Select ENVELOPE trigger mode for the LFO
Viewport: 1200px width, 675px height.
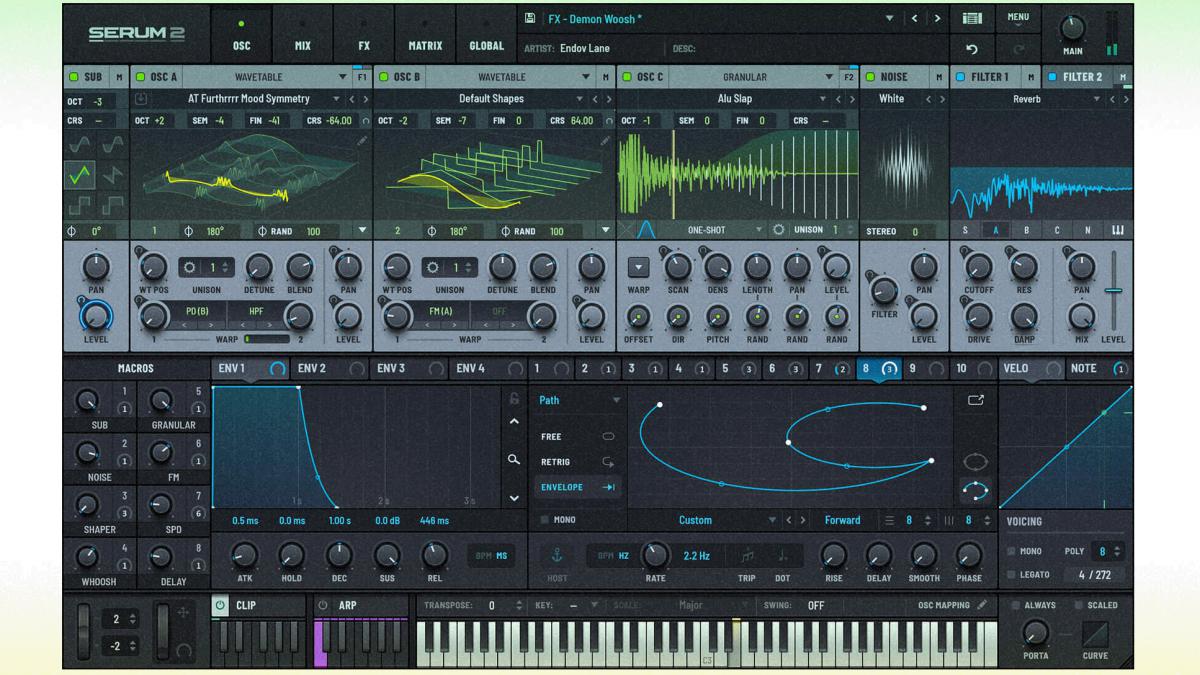[x=560, y=487]
